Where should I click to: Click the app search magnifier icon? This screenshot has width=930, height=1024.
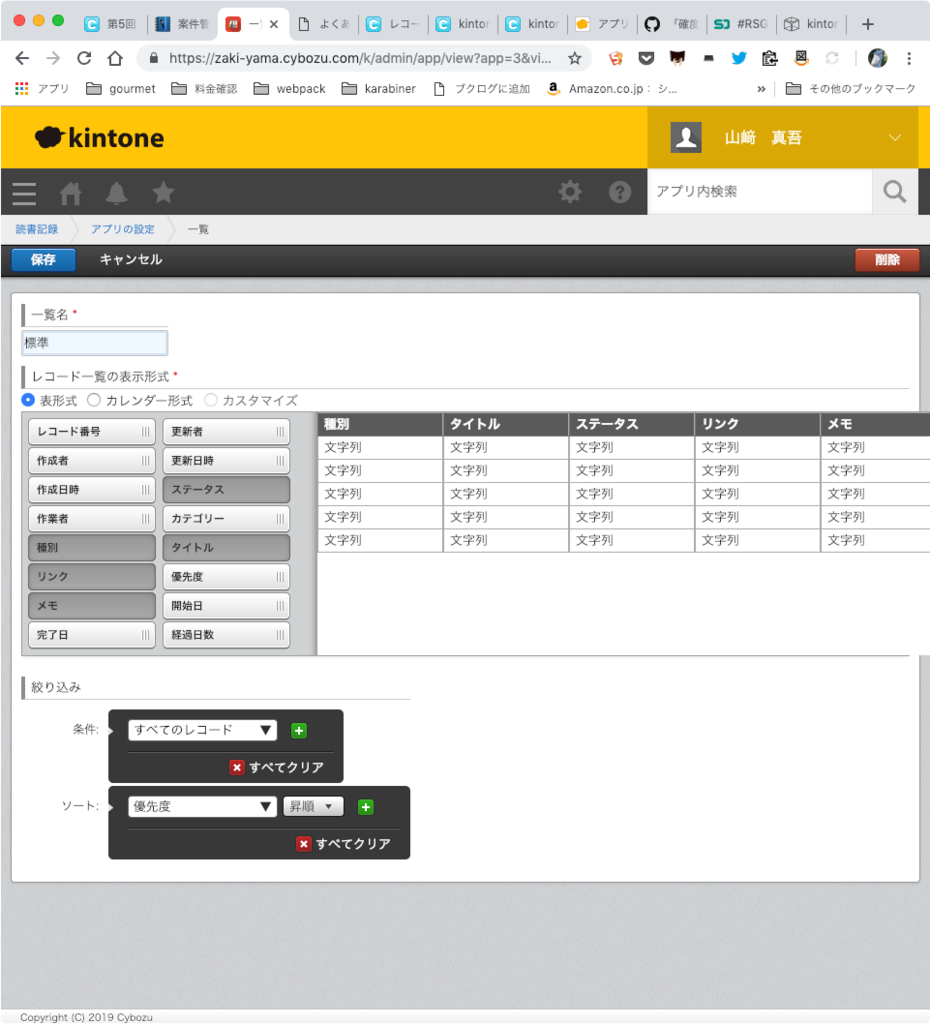[894, 191]
